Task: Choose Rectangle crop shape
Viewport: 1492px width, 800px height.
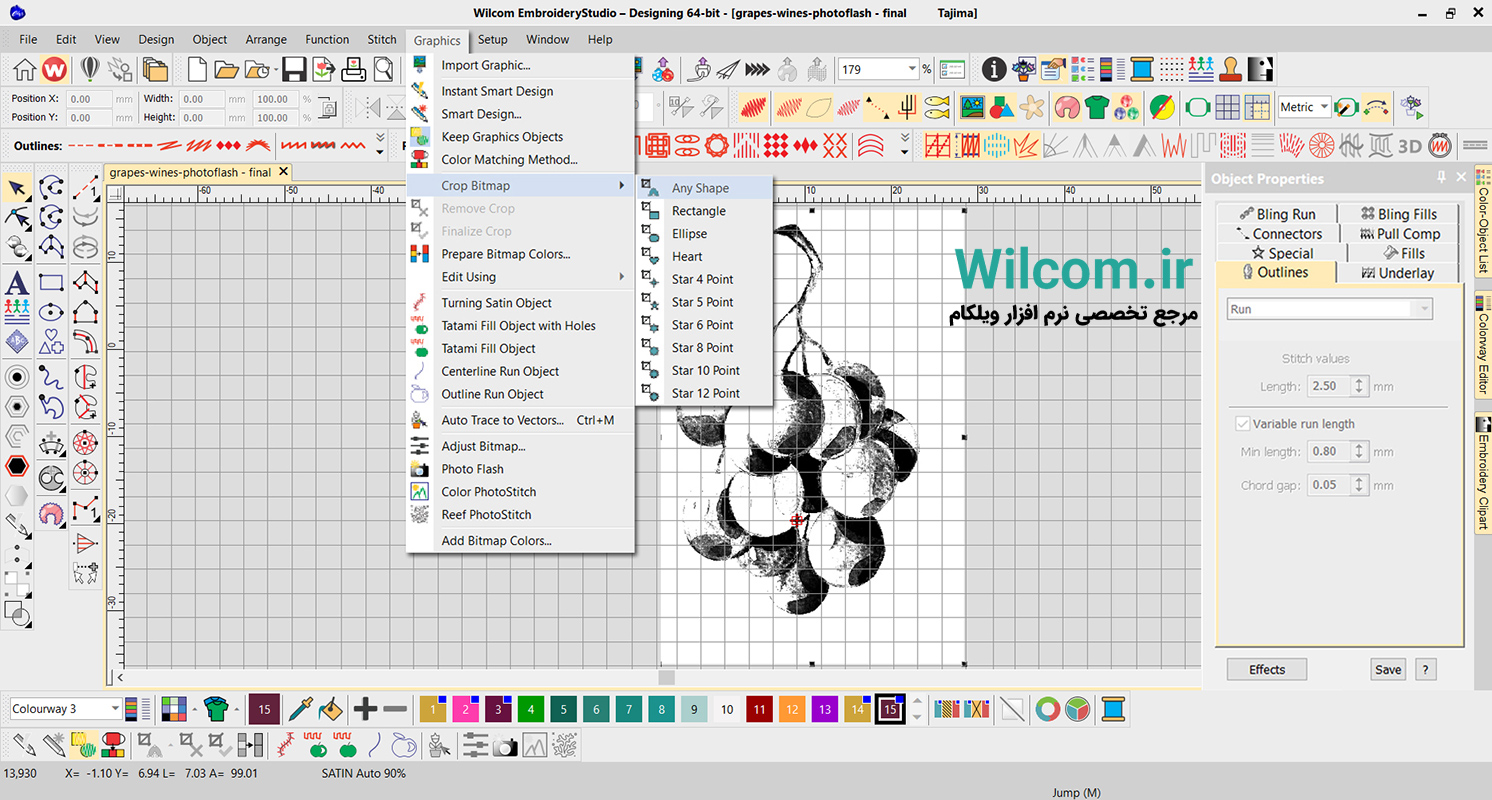Action: [x=705, y=211]
